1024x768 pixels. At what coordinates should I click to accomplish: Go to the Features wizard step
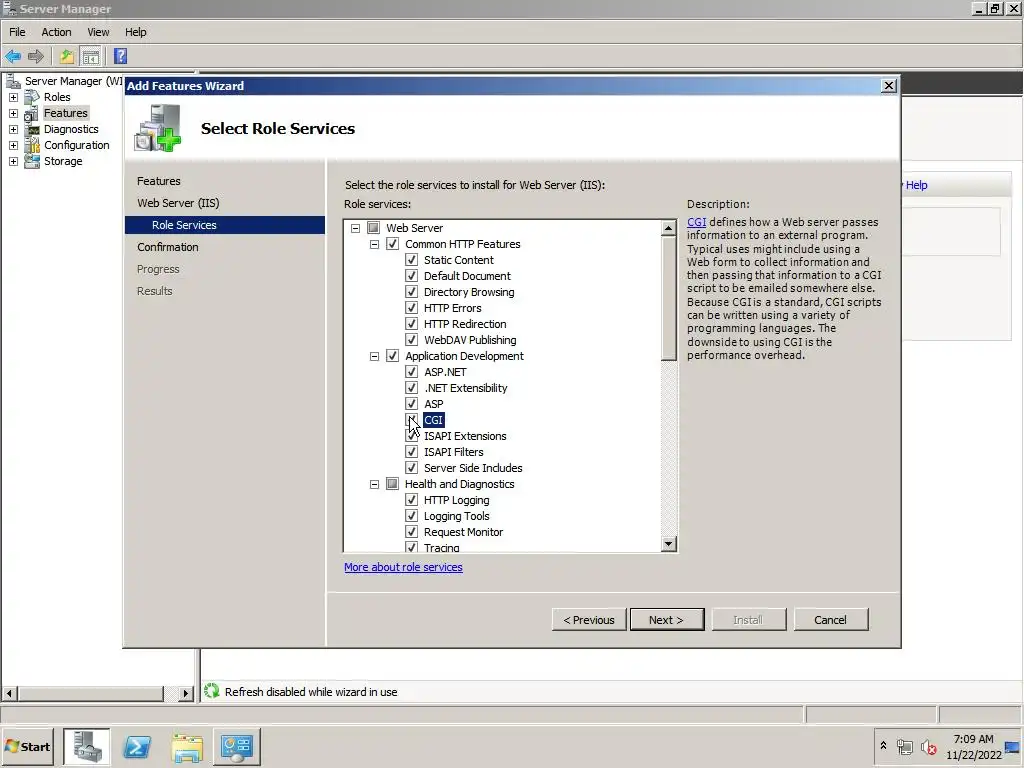pyautogui.click(x=159, y=181)
